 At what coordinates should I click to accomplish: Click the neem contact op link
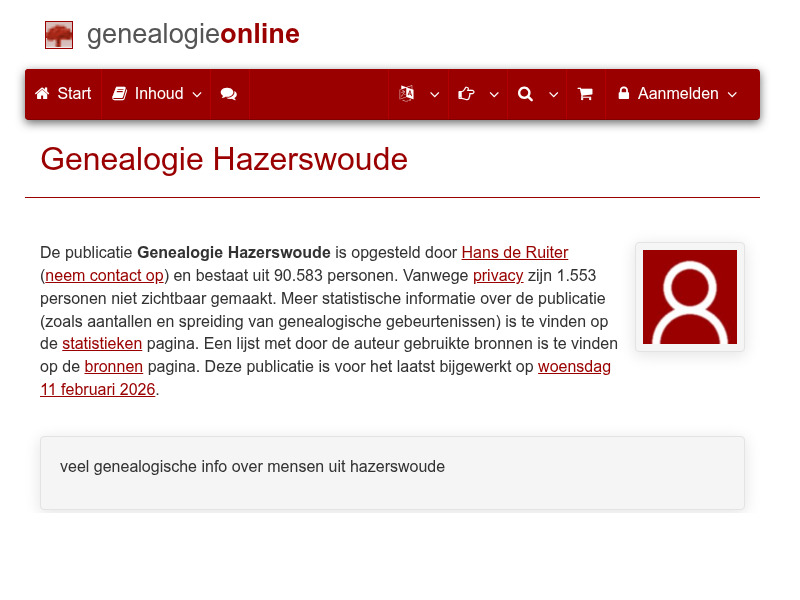104,275
